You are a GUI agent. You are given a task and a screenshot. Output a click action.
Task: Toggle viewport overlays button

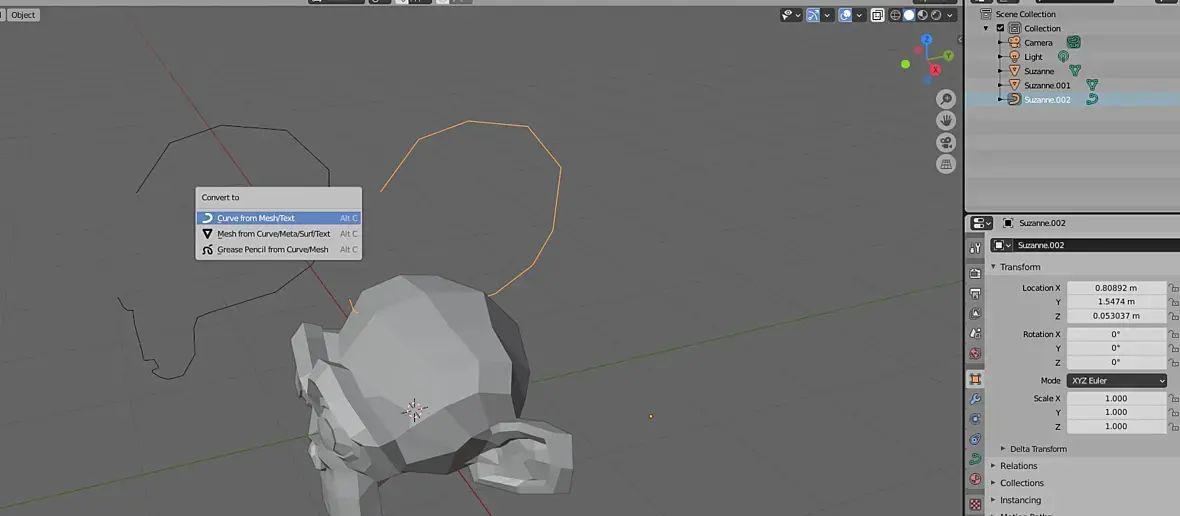[845, 15]
